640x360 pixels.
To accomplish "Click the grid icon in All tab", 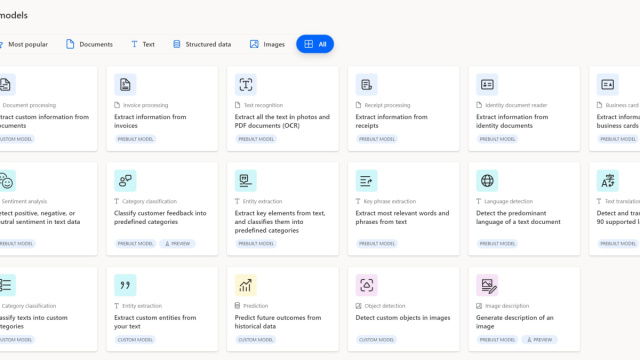I will 309,44.
